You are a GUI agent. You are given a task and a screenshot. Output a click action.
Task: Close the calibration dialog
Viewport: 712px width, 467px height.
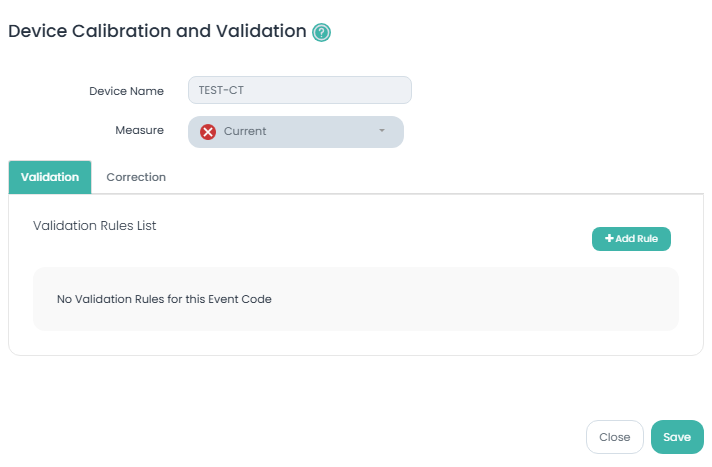click(614, 437)
